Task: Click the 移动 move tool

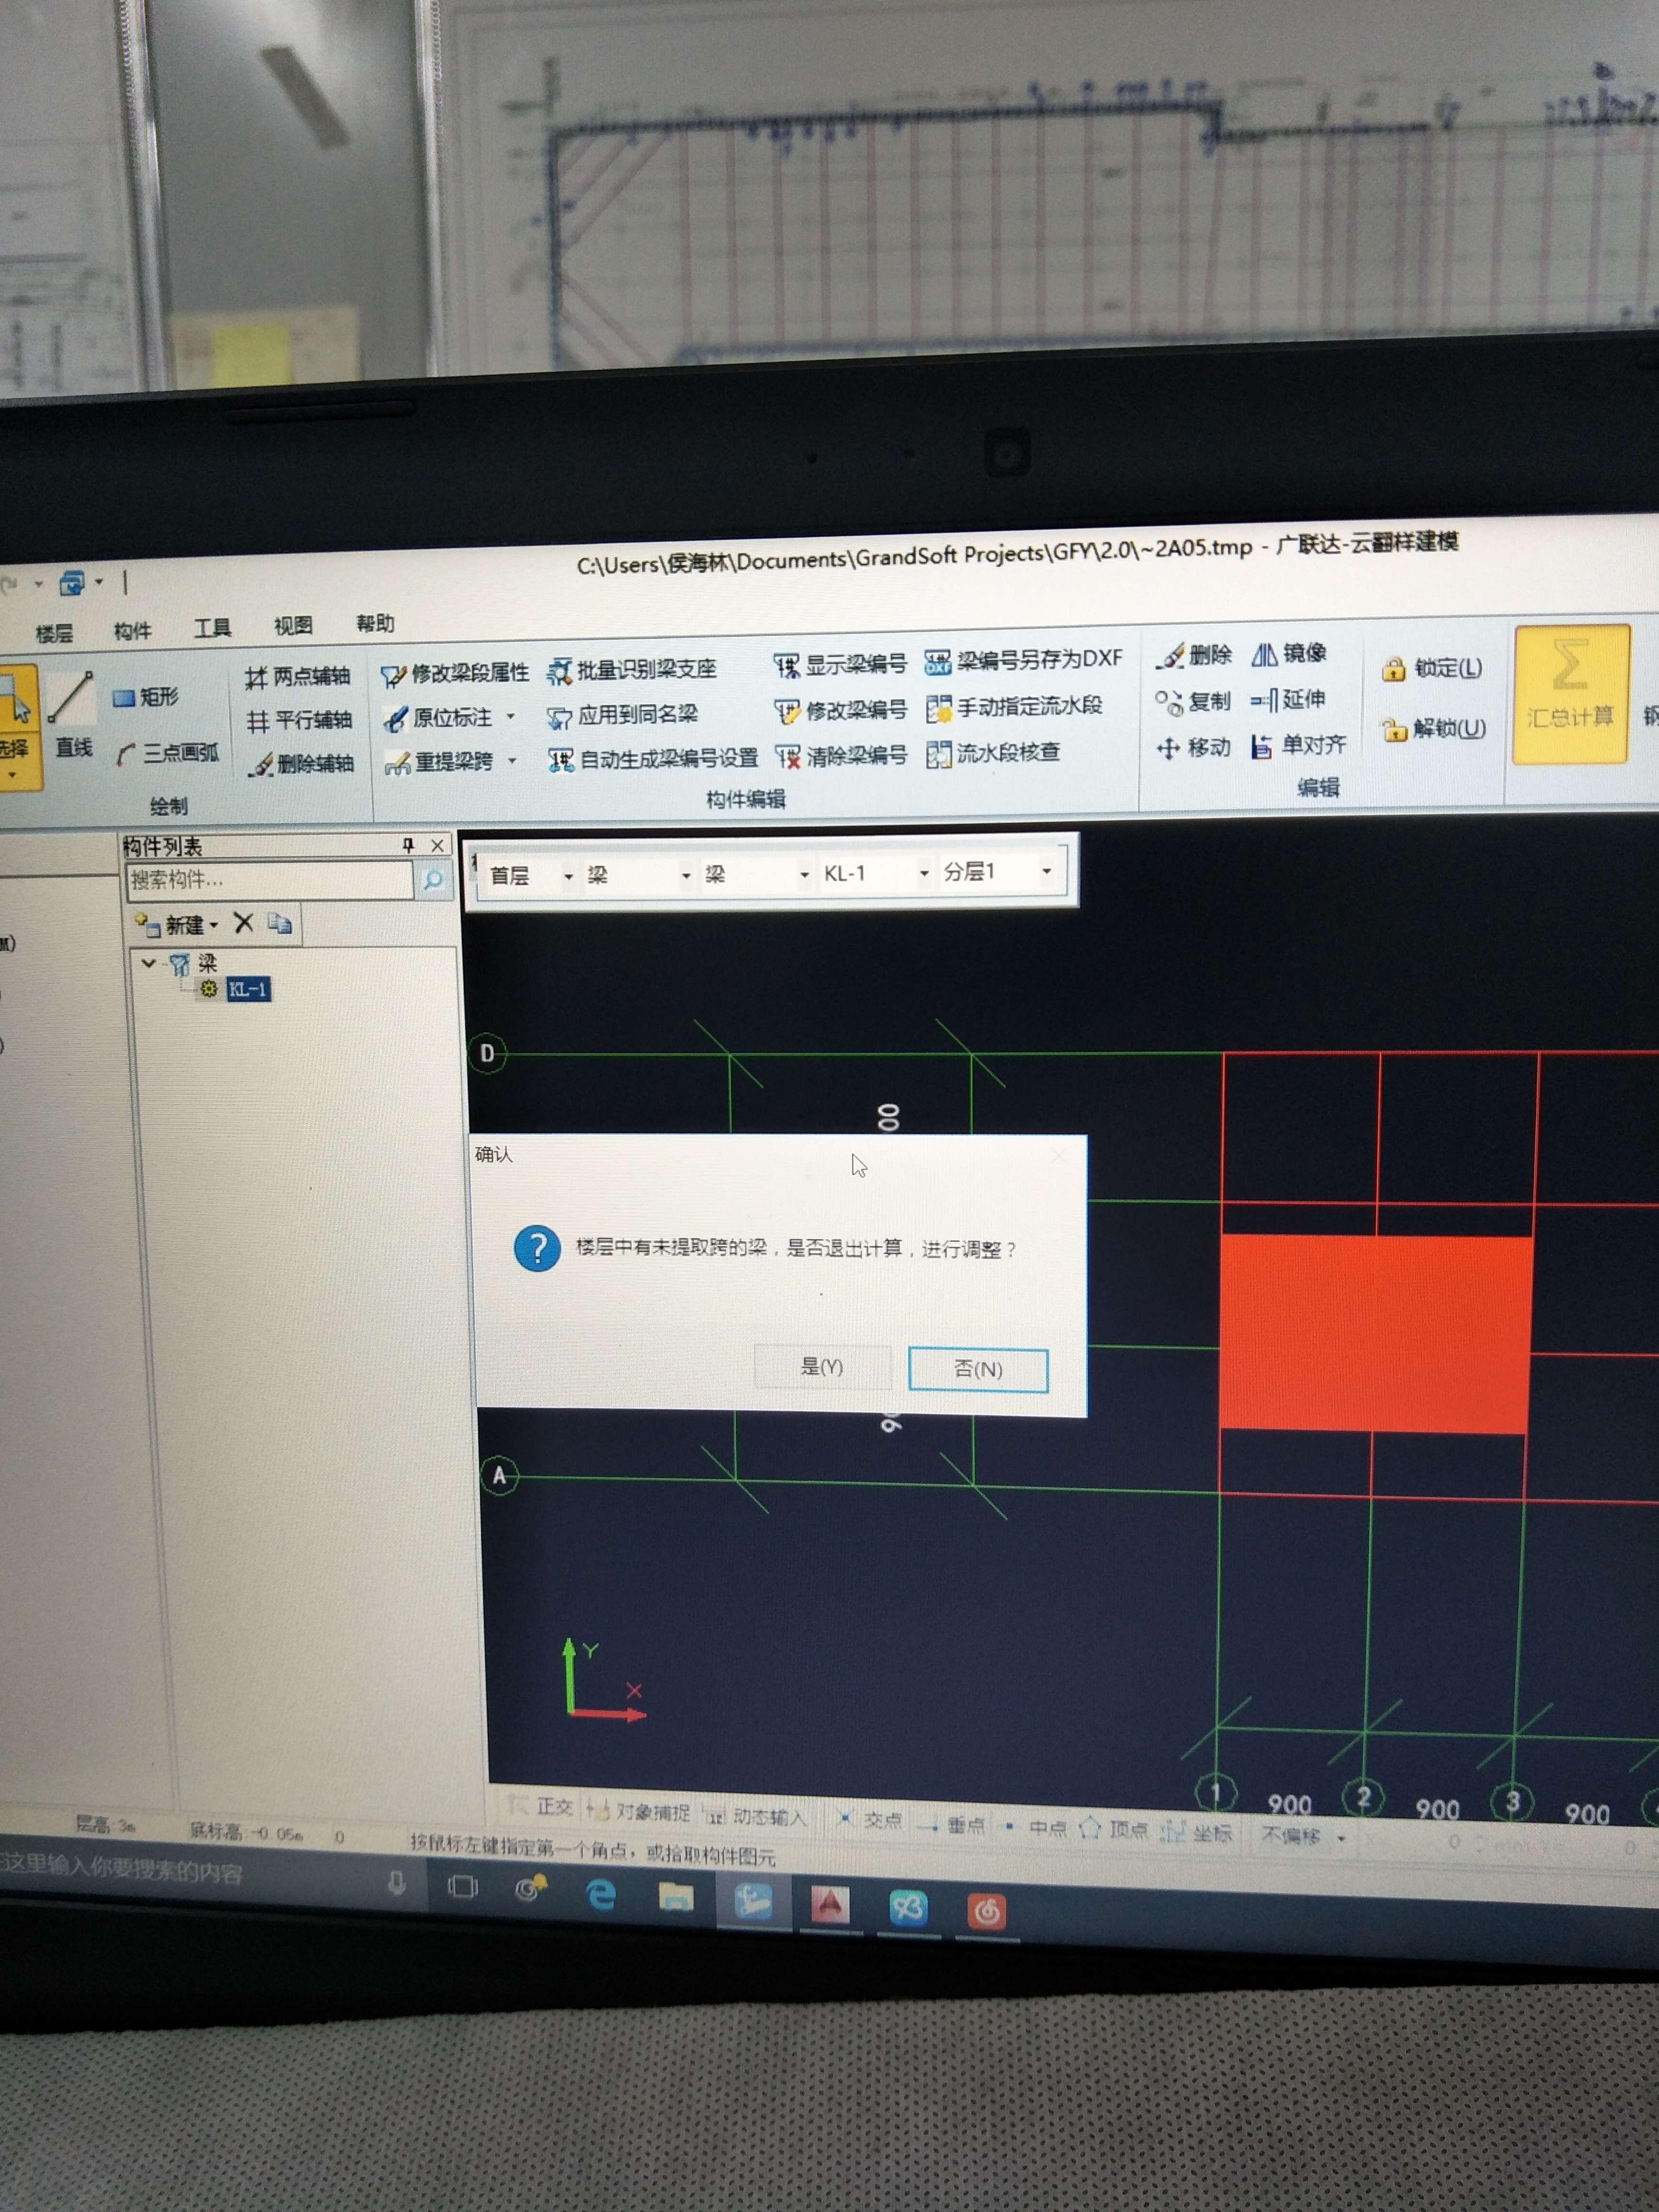Action: pos(1193,747)
